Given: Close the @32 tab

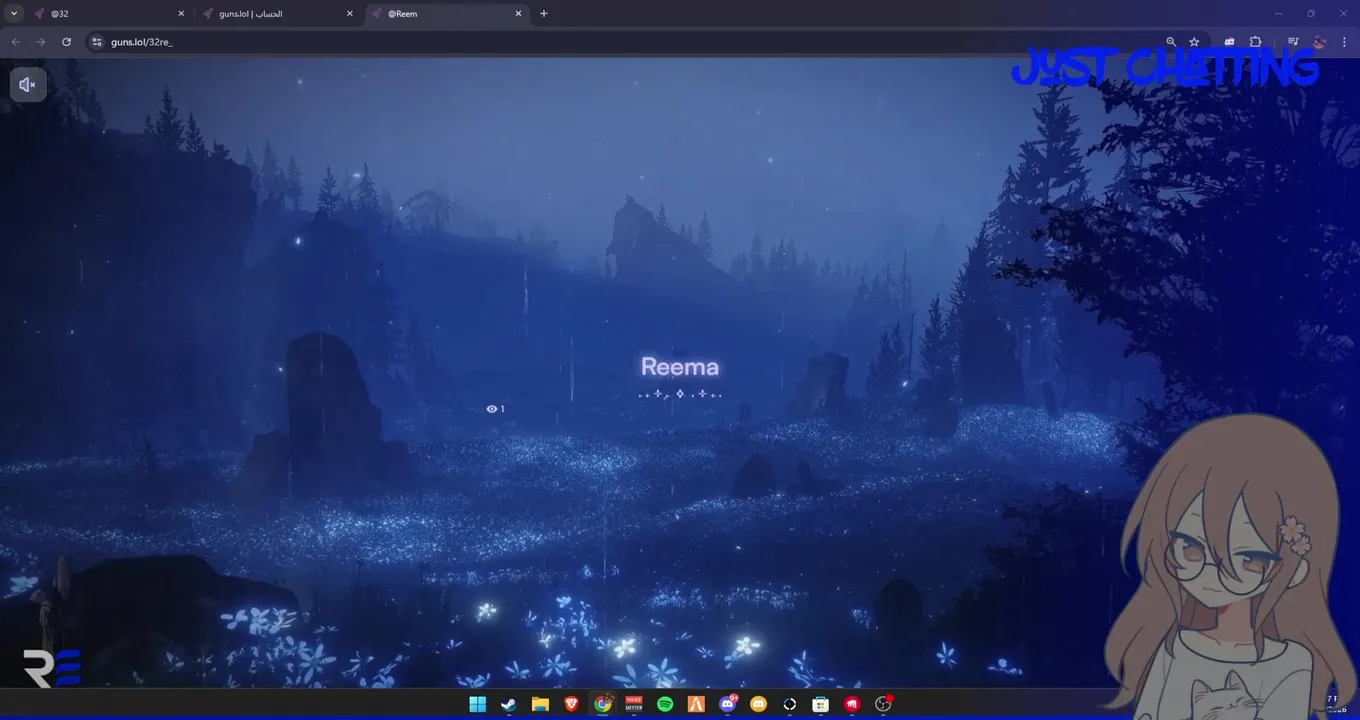Looking at the screenshot, I should pos(181,14).
